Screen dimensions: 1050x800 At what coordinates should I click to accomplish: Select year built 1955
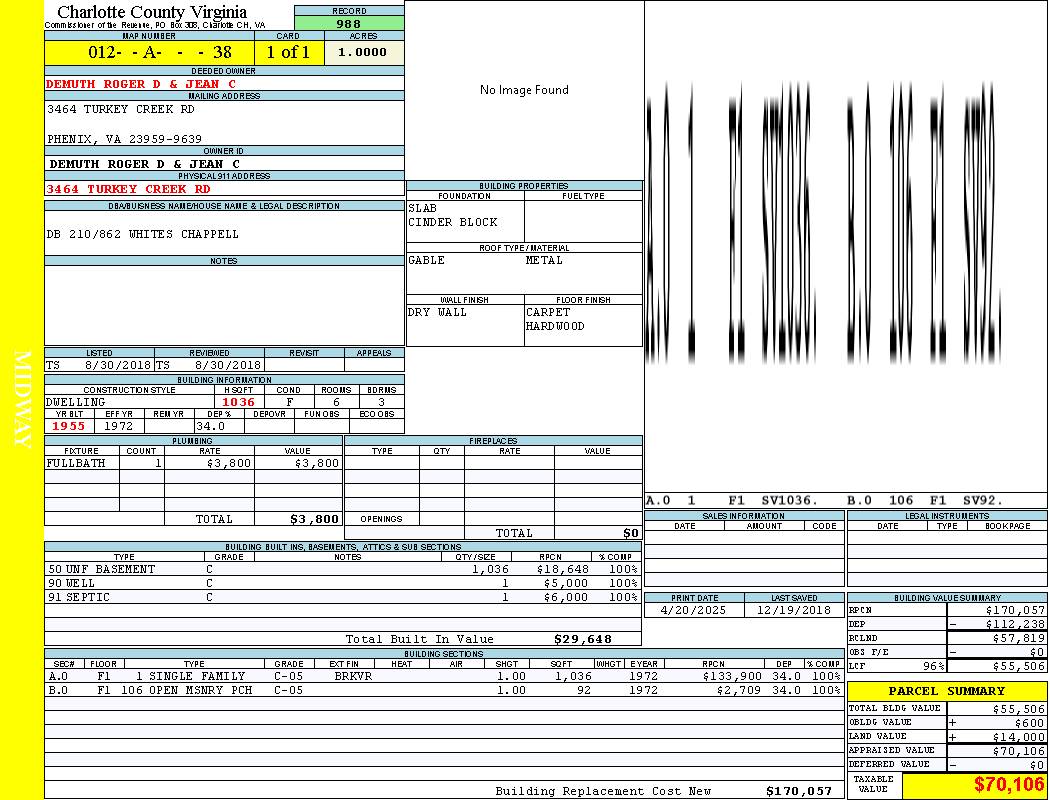tap(68, 426)
